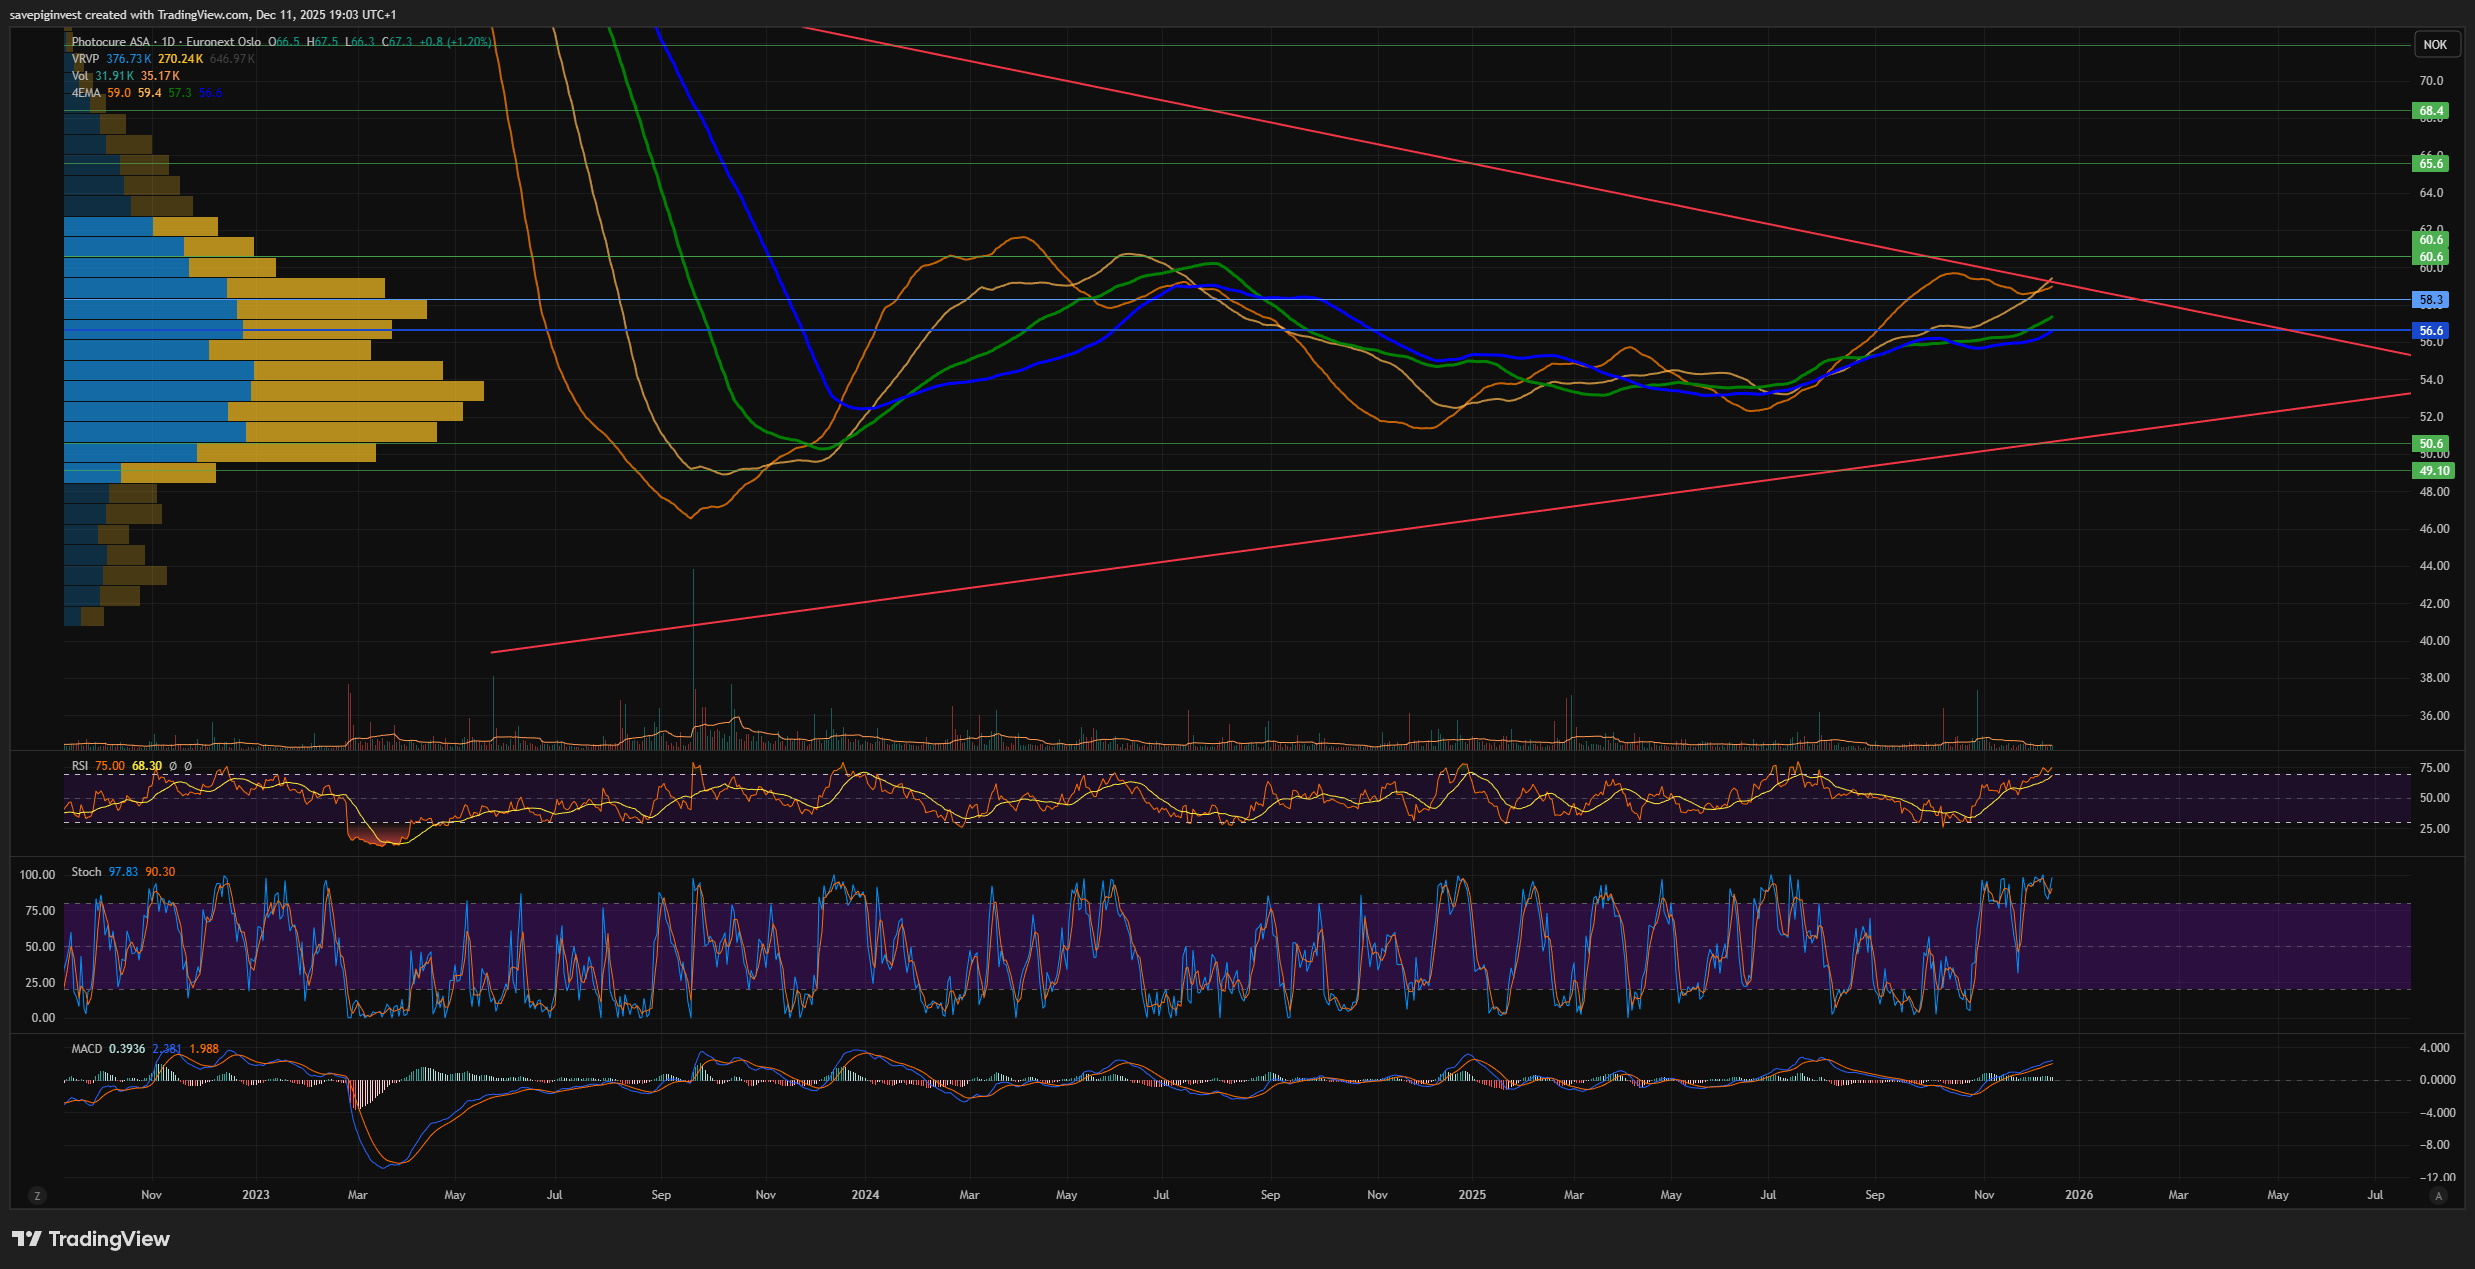The image size is (2475, 1269).
Task: Click the 65.6 green price label
Action: pyautogui.click(x=2431, y=164)
